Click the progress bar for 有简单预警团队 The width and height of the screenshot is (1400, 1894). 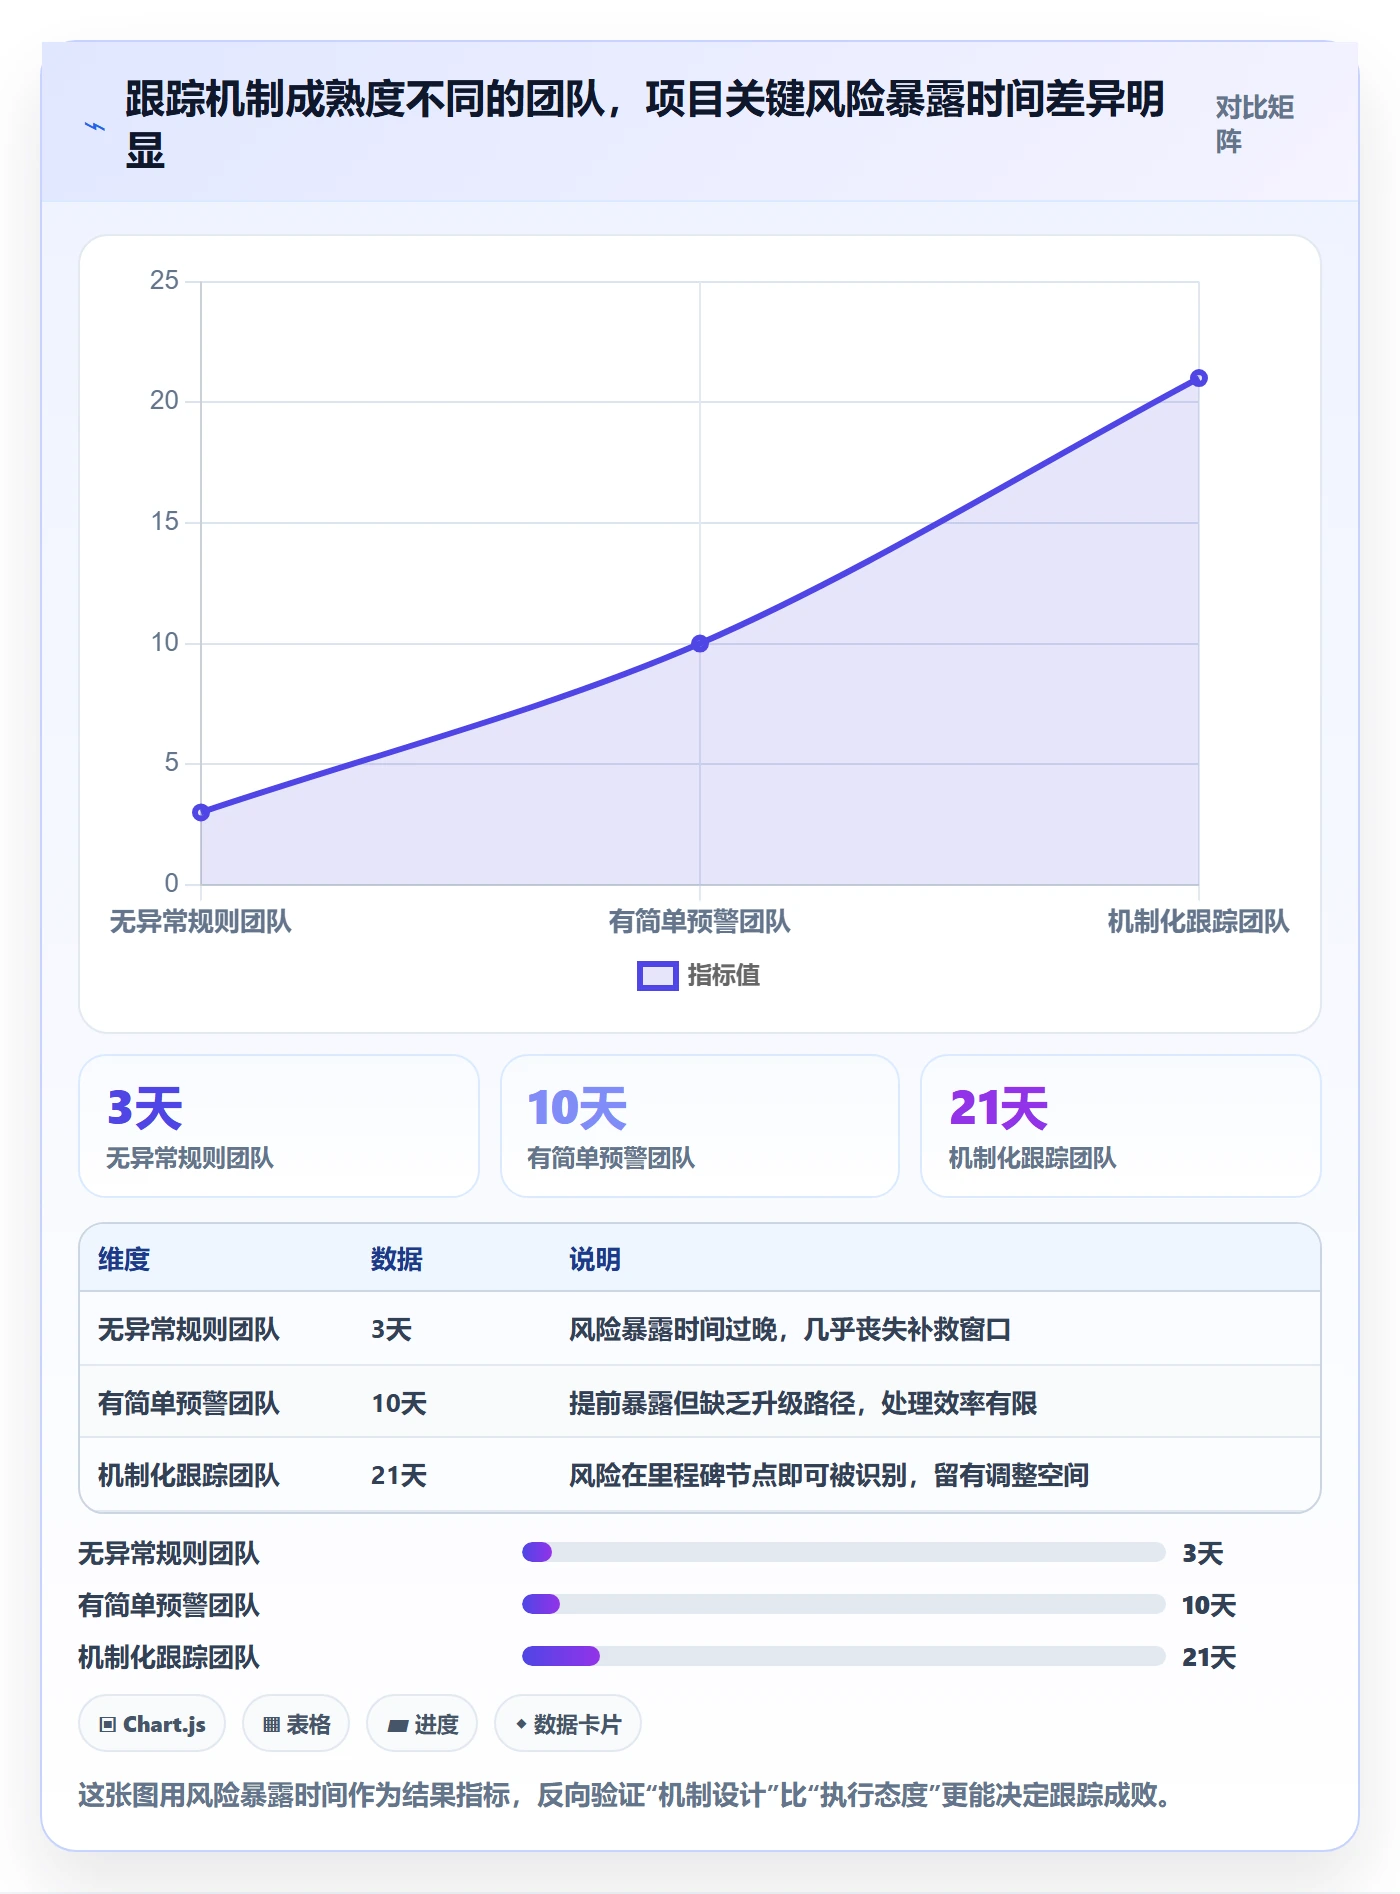pos(843,1604)
